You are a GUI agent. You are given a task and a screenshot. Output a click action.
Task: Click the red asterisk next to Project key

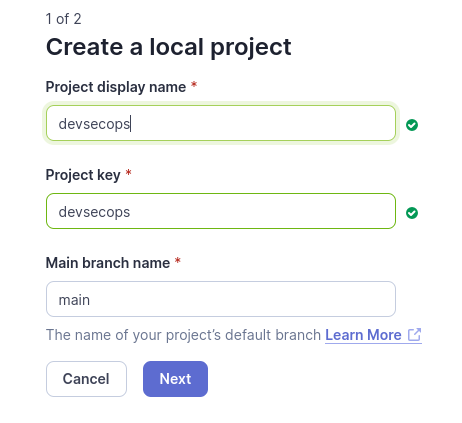tap(128, 173)
